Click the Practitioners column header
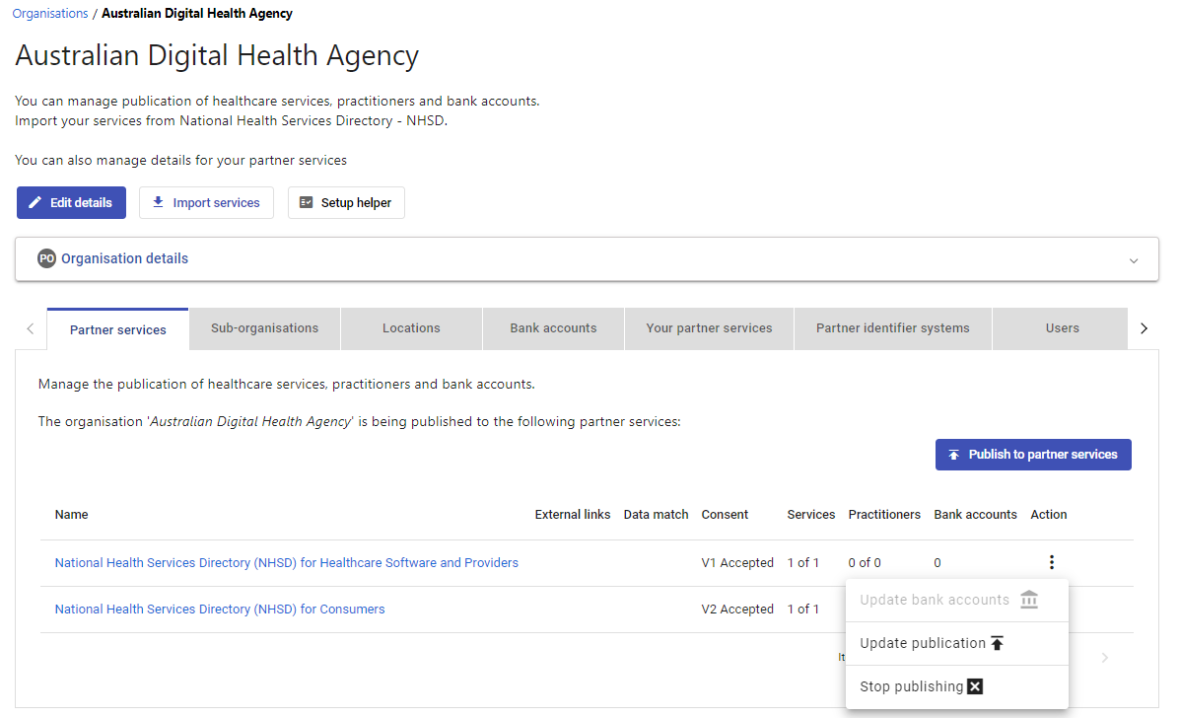Image resolution: width=1180 pixels, height=718 pixels. 884,515
